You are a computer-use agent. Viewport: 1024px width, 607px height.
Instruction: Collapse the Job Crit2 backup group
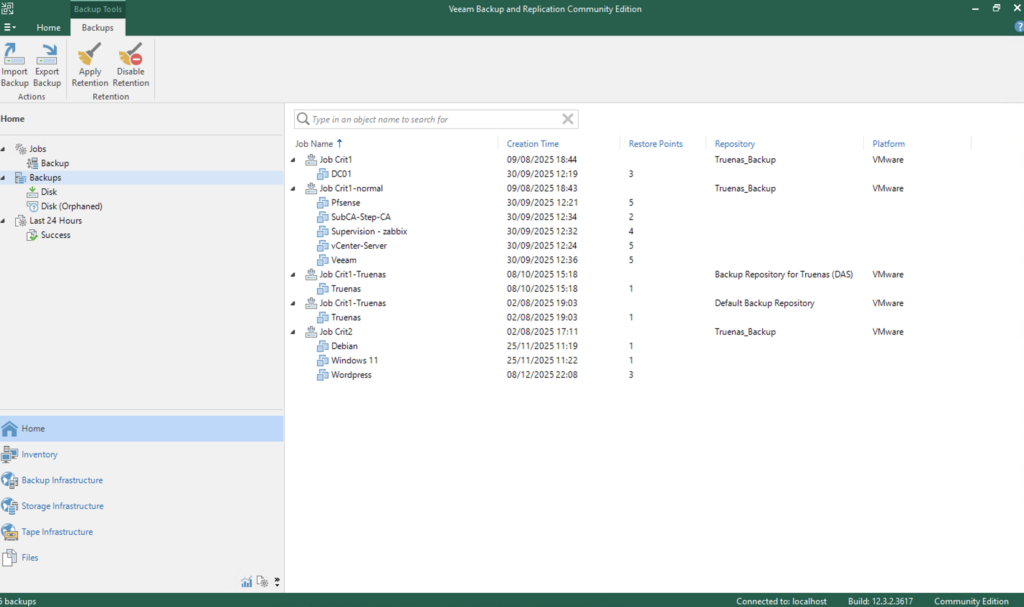point(293,332)
